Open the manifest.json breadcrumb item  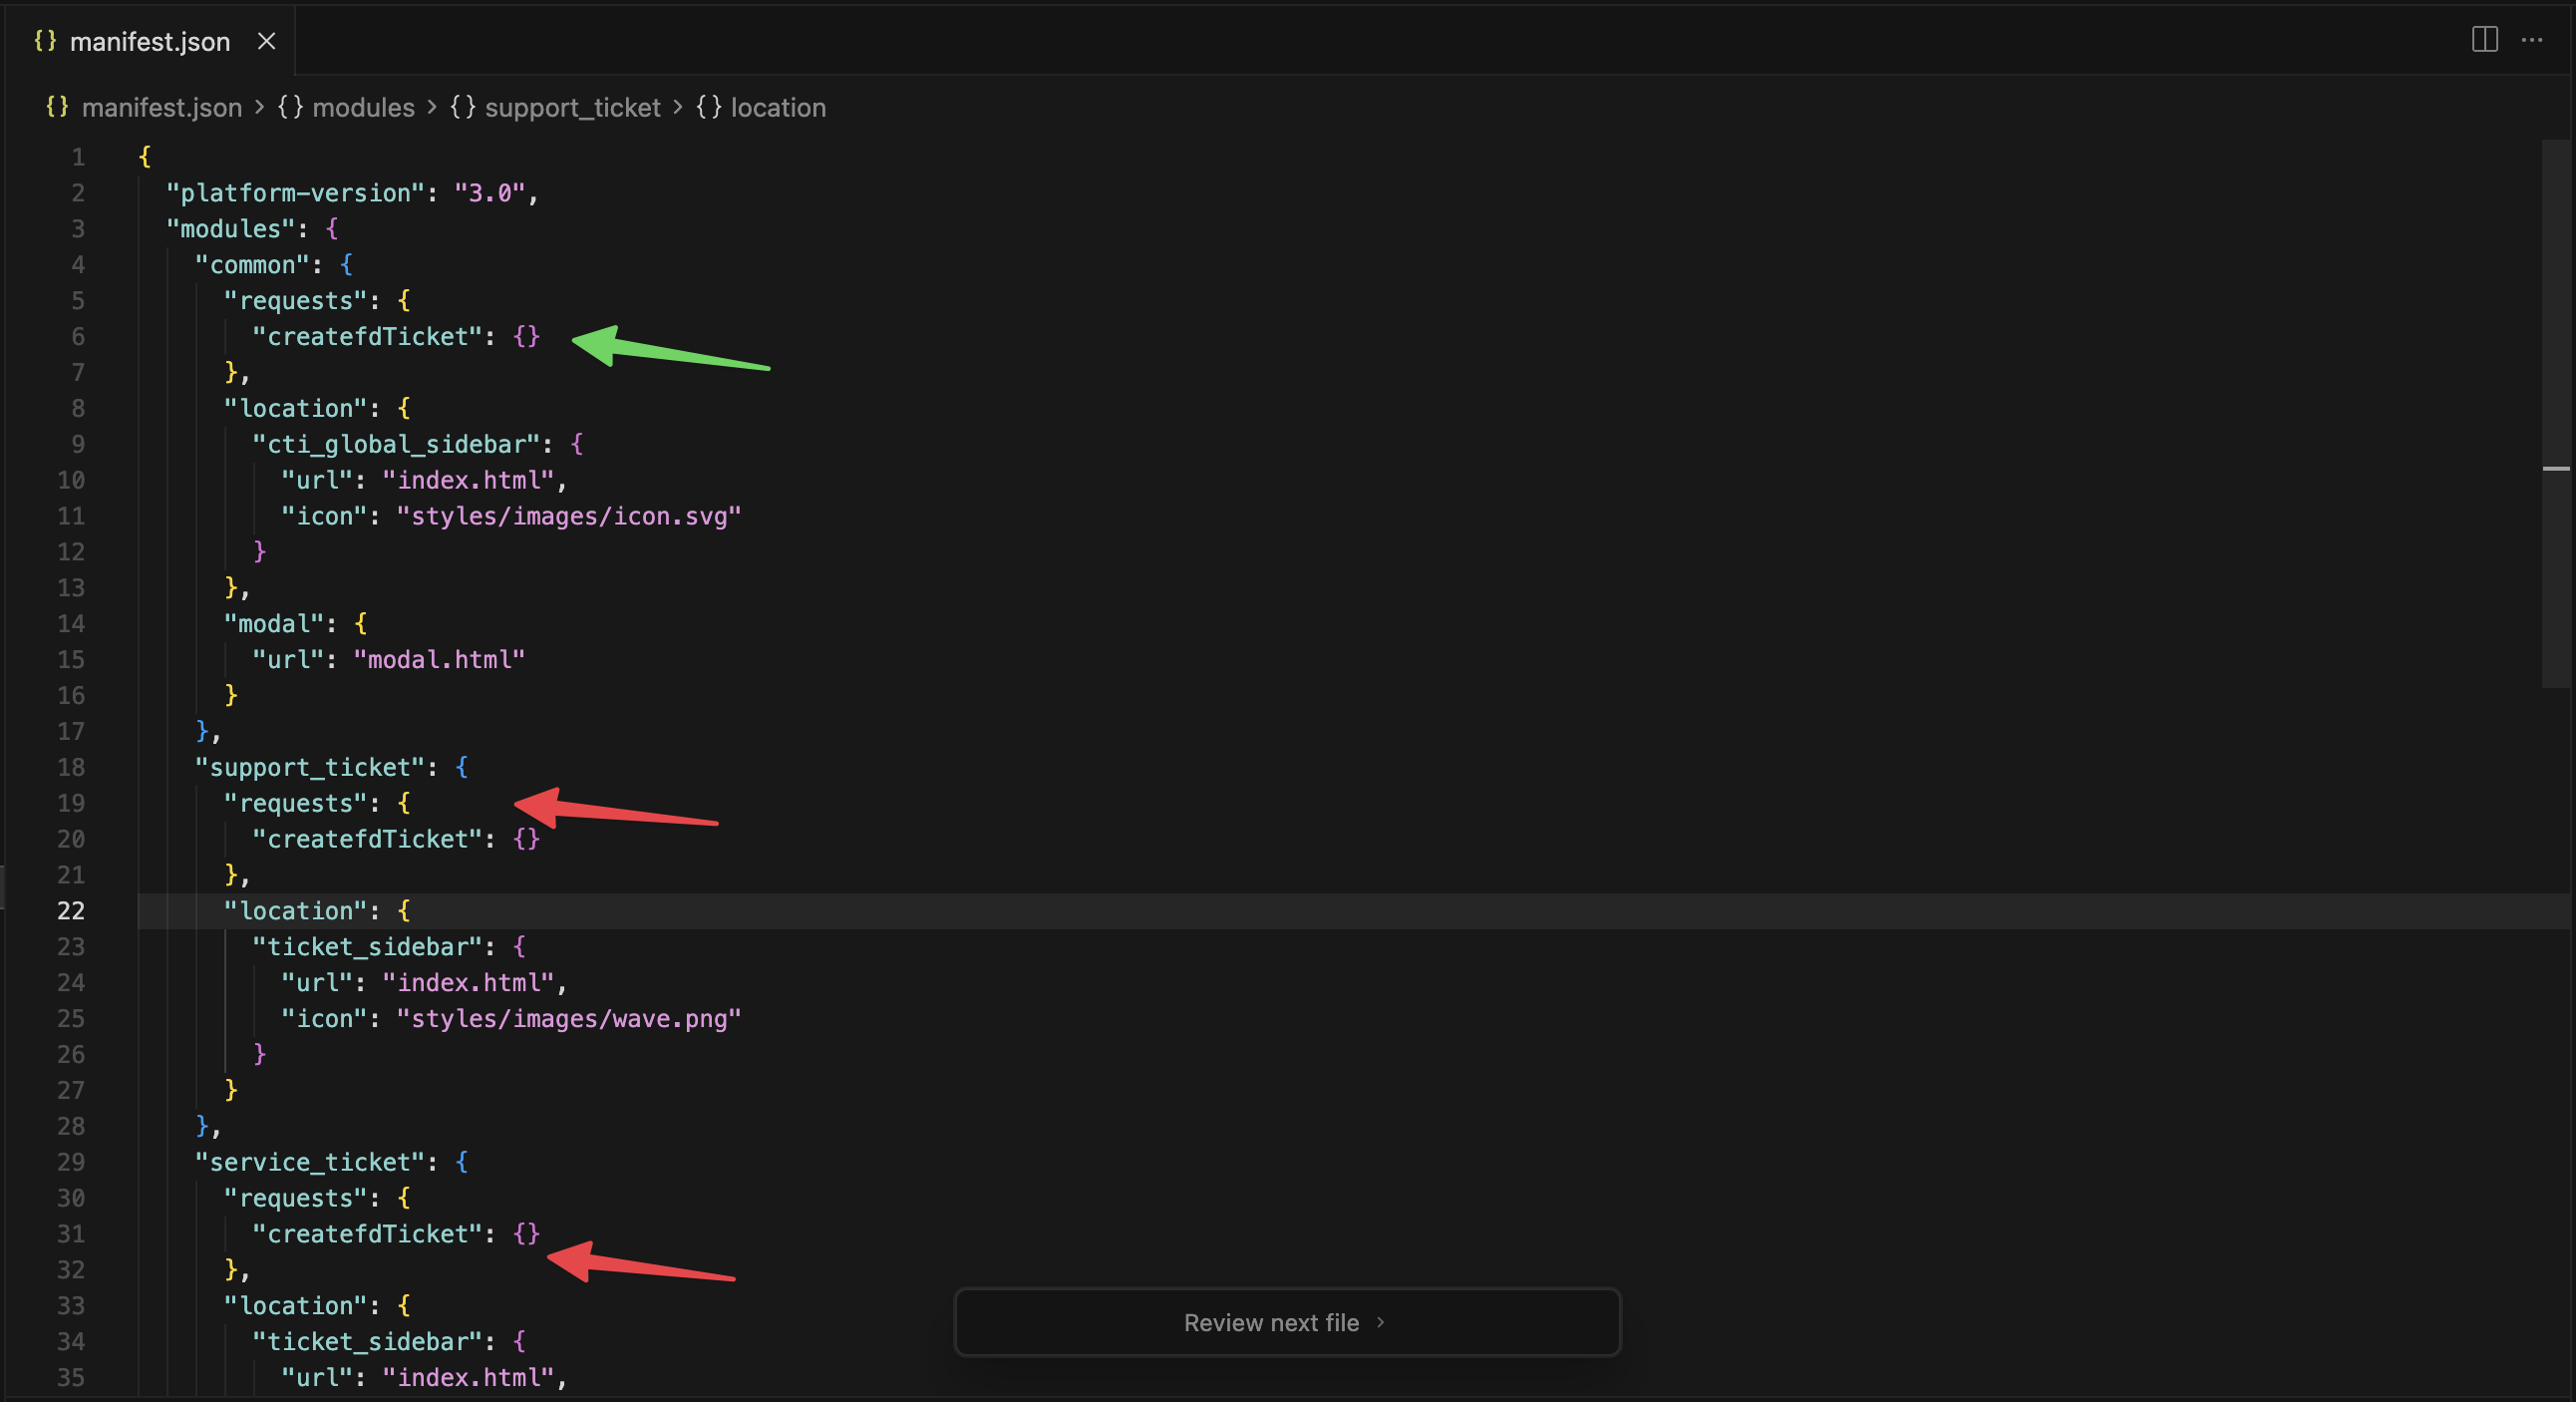tap(161, 107)
